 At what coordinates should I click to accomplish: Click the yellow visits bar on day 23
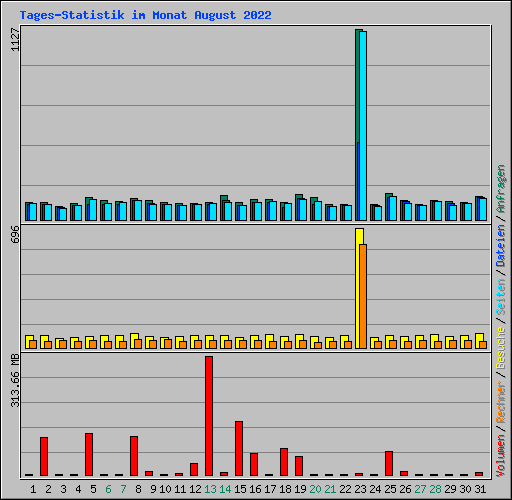(x=358, y=288)
